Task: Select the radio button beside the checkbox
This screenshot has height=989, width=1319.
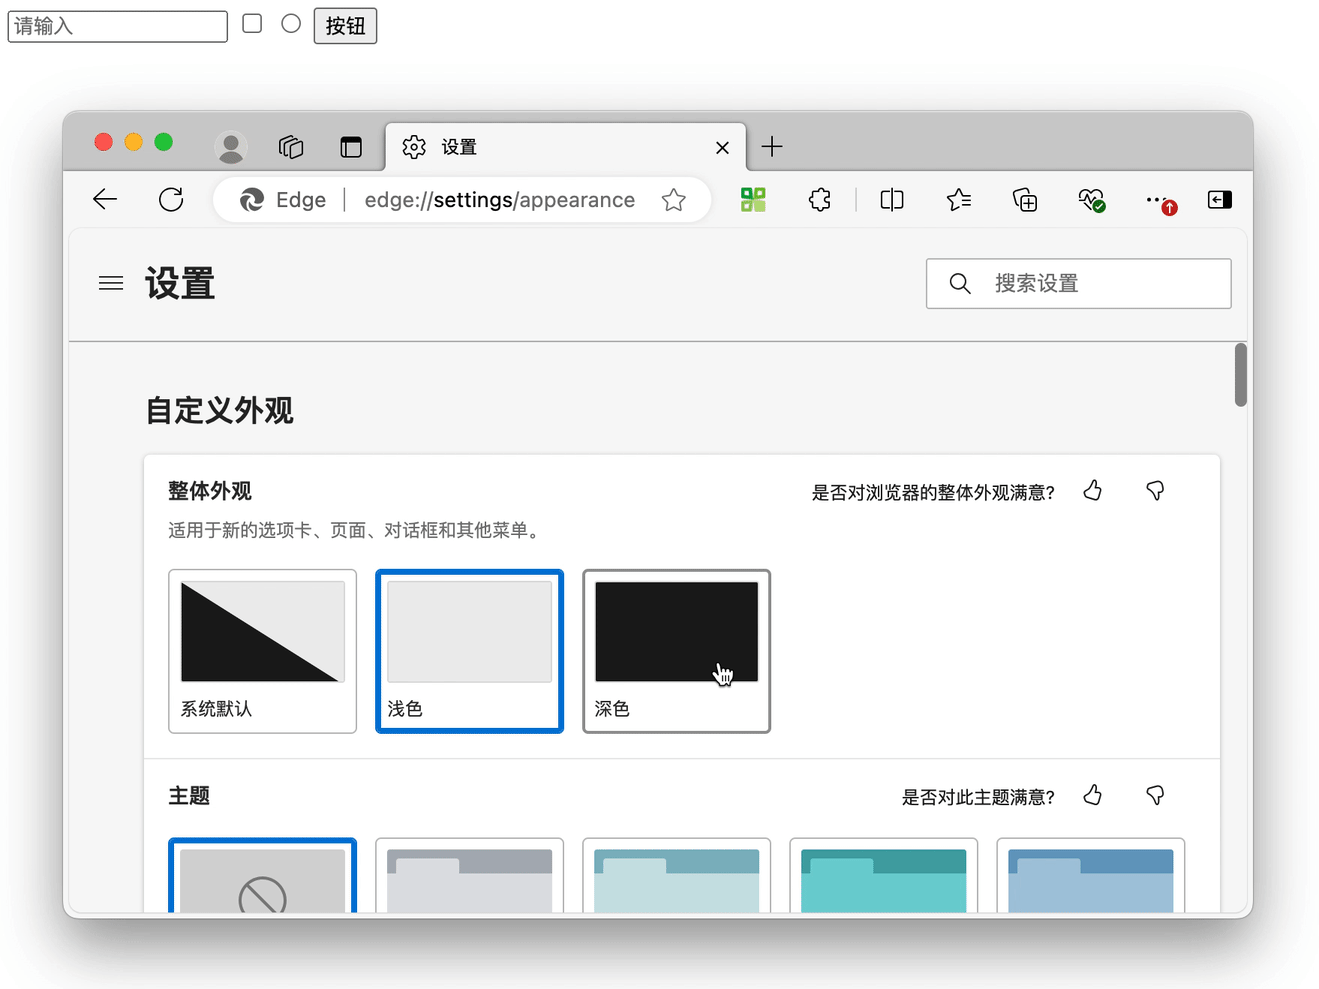Action: 290,24
